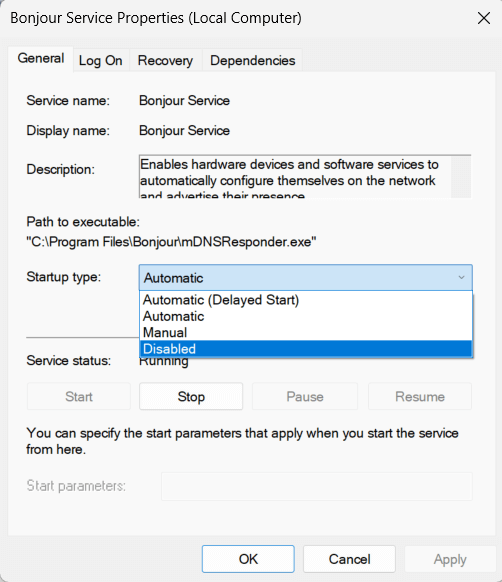
Task: Click the Start parameters input field
Action: point(317,486)
